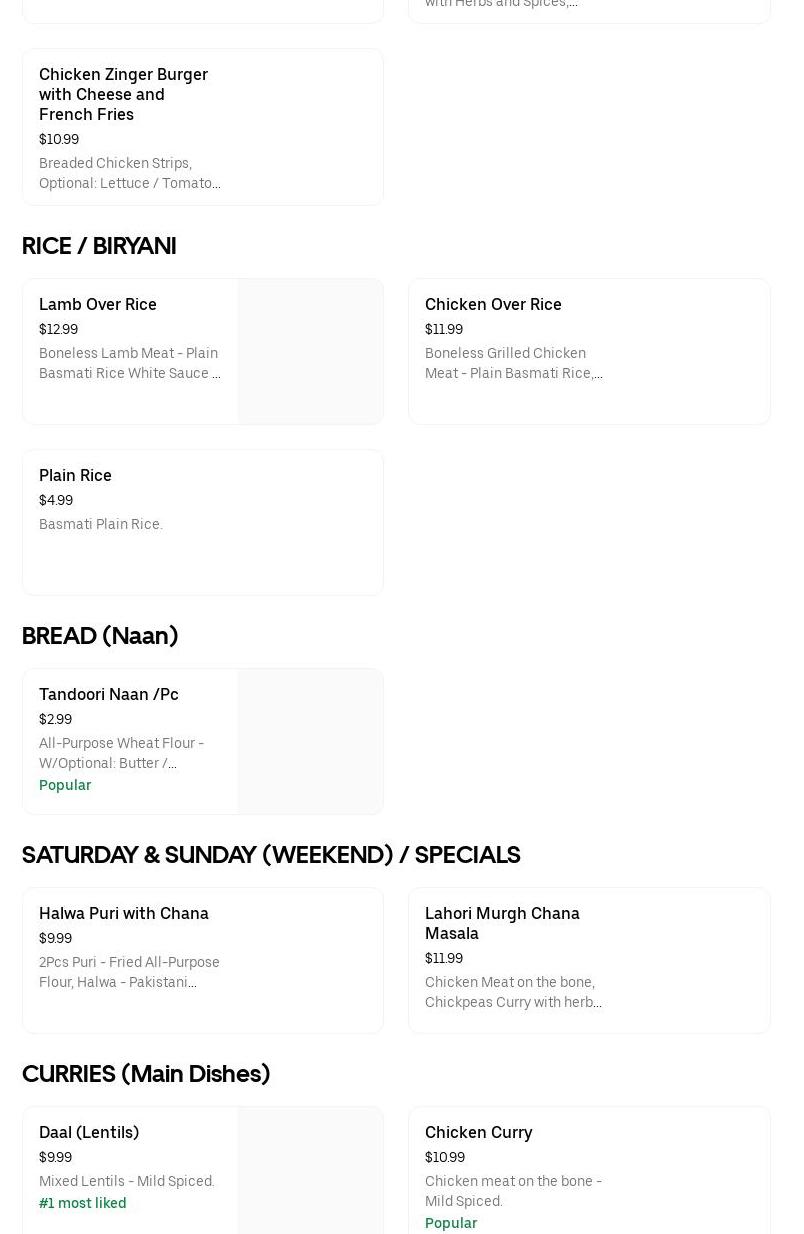Viewport: 804px width, 1234px height.
Task: Click the Popular label on Chicken Curry
Action: pos(451,1223)
